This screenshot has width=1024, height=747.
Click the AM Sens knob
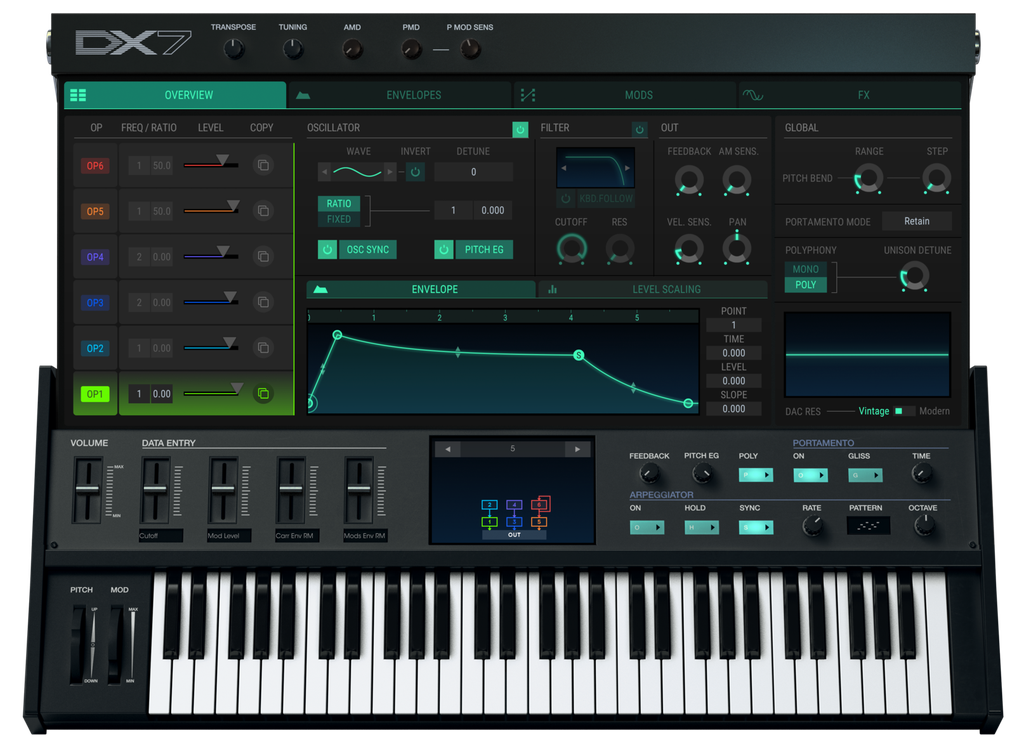click(737, 180)
